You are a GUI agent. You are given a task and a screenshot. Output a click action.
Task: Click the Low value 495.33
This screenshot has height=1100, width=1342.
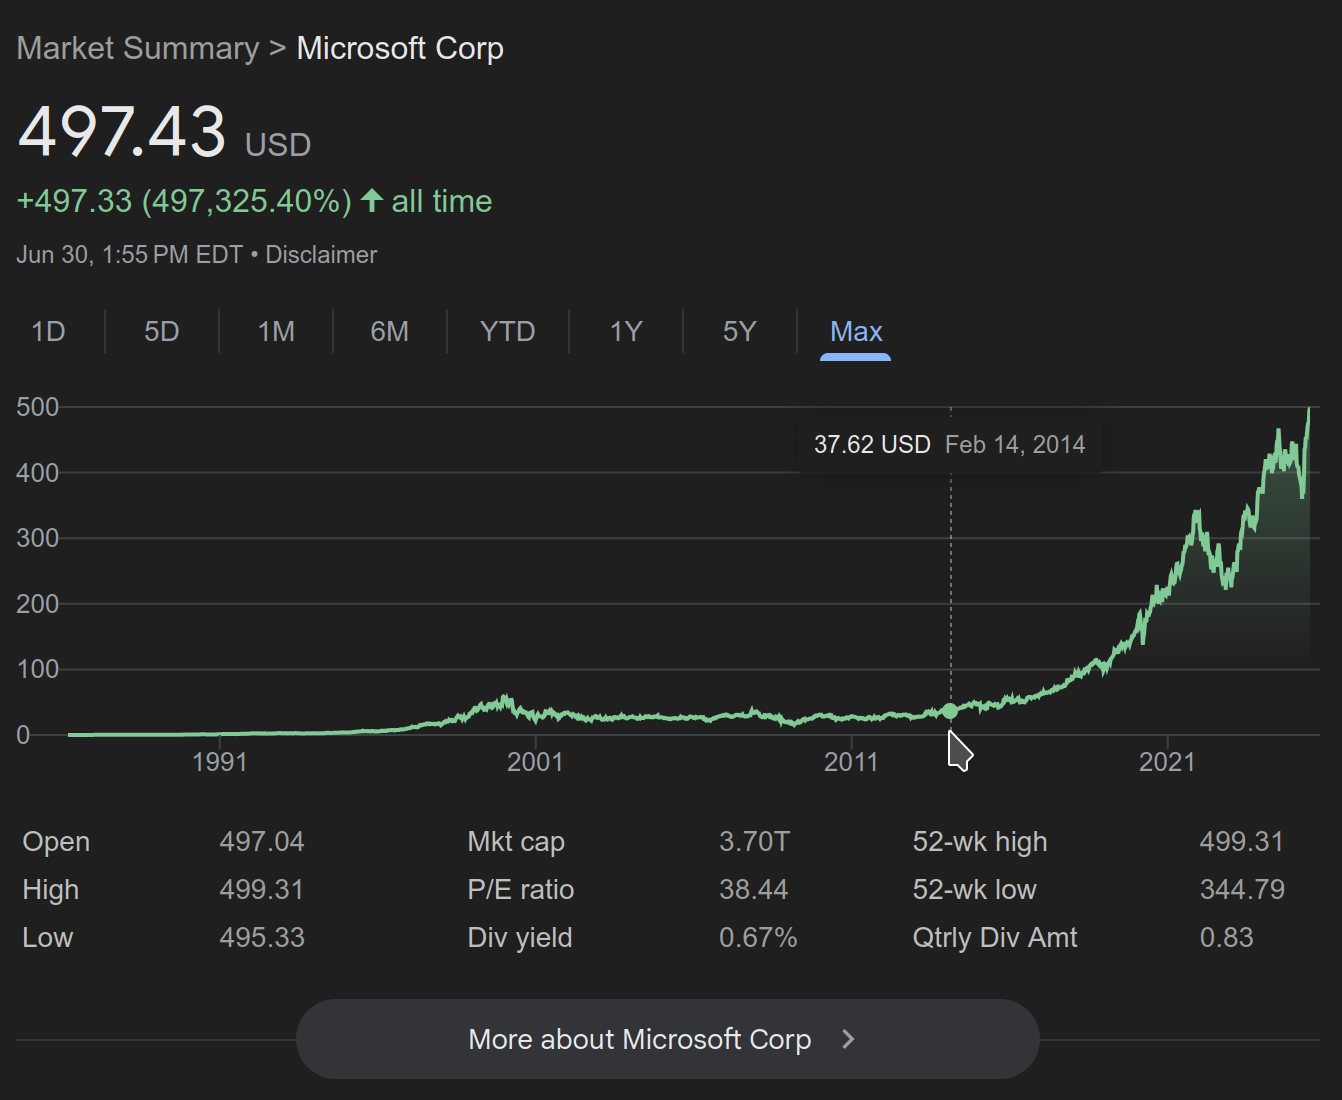[x=262, y=937]
